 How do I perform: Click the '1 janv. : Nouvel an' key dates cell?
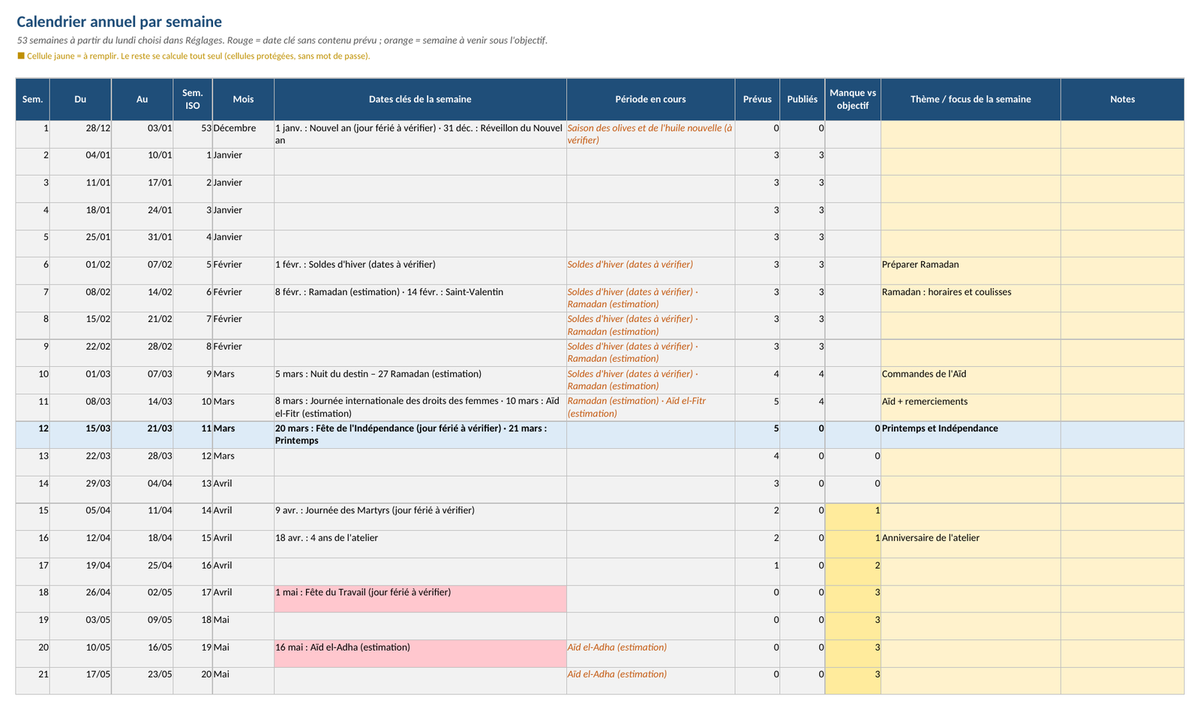420,134
